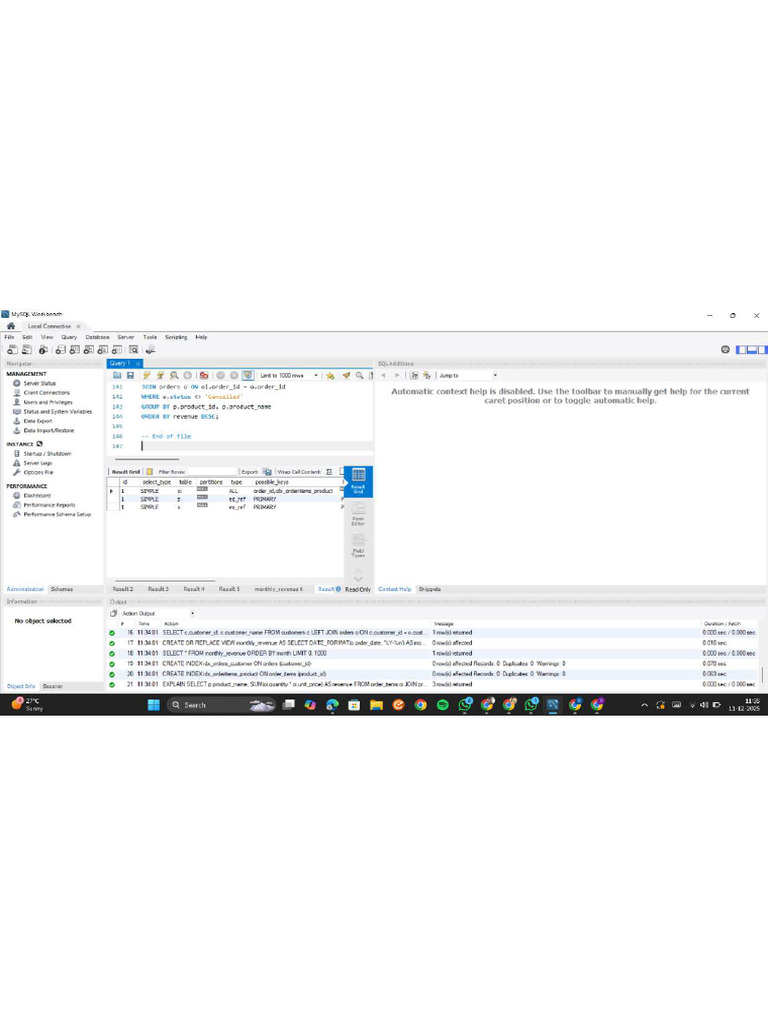Toggle invisible characters icon in editor toolbar
This screenshot has height=1024, width=768.
tap(371, 376)
